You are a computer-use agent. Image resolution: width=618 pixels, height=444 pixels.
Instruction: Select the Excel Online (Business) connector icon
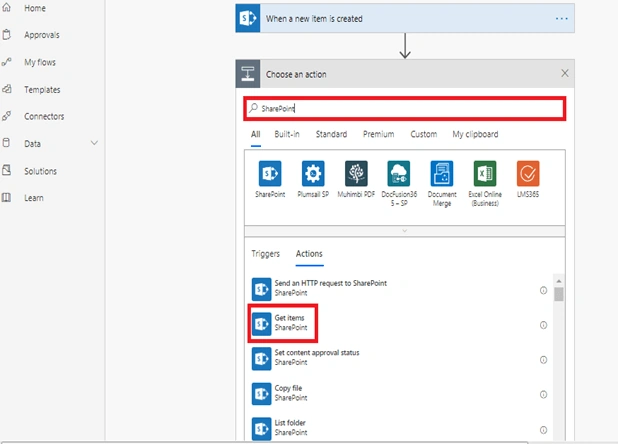[485, 173]
